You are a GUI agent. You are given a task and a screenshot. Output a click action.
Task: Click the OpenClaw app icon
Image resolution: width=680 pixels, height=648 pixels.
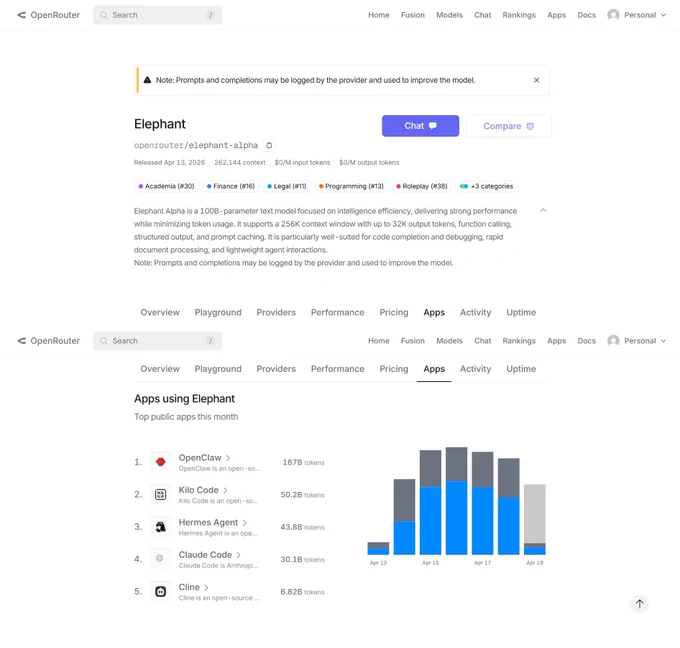[160, 462]
